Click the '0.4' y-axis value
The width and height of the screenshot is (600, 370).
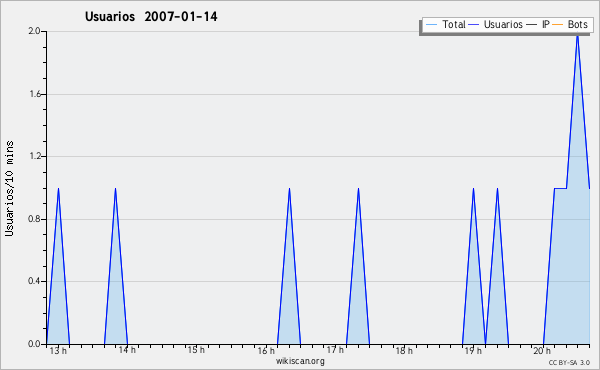34,281
